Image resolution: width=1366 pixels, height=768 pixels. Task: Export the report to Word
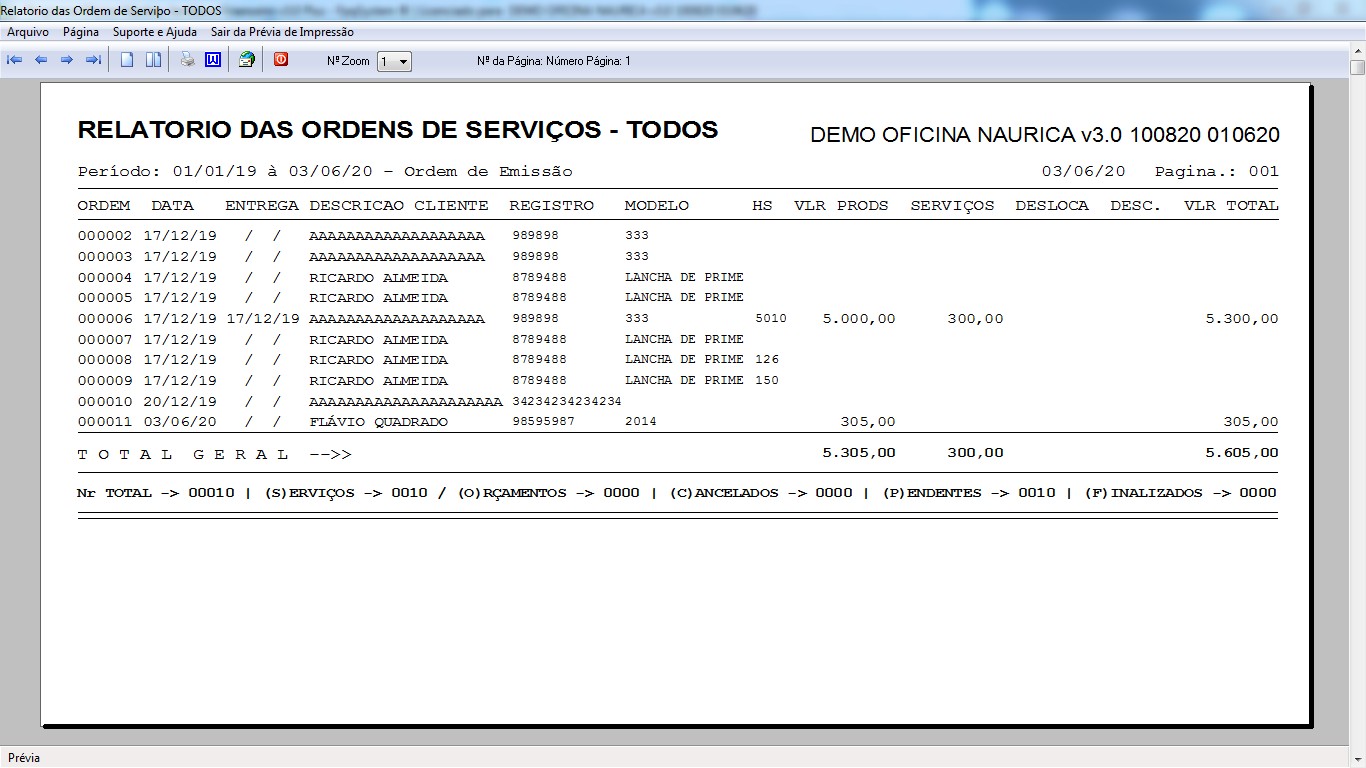[x=213, y=60]
